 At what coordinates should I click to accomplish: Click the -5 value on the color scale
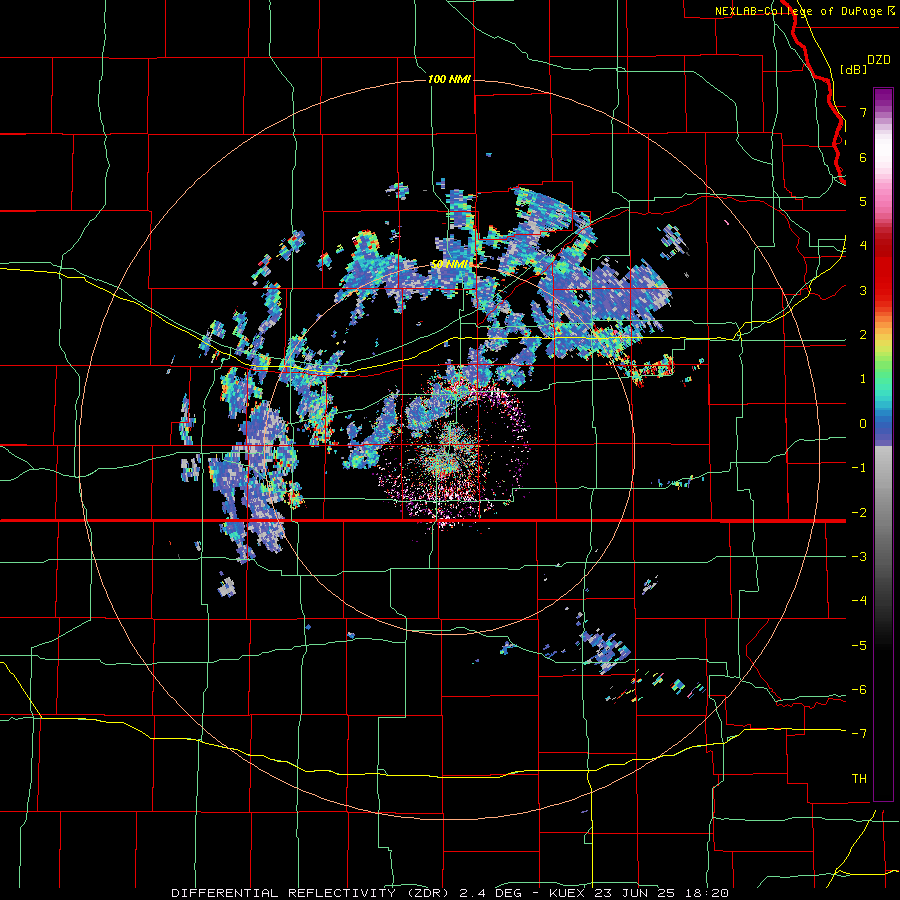pyautogui.click(x=859, y=646)
